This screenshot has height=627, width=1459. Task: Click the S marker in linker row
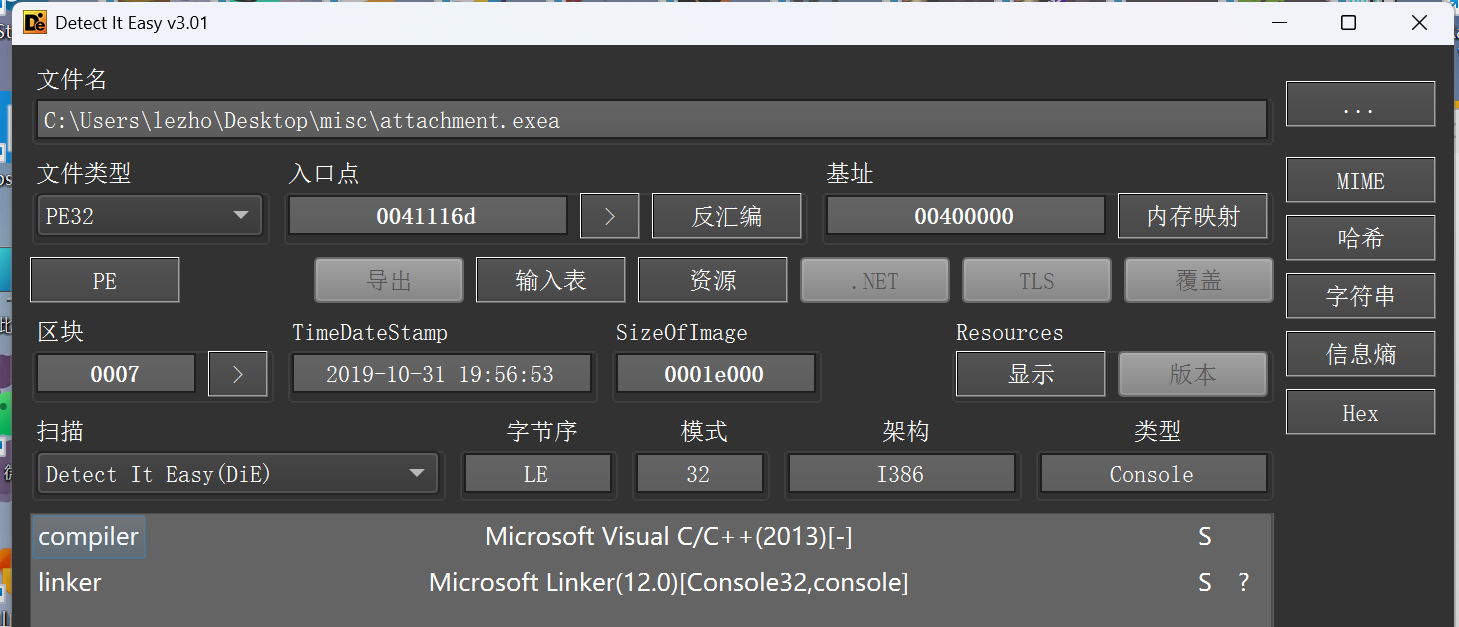tap(1205, 582)
